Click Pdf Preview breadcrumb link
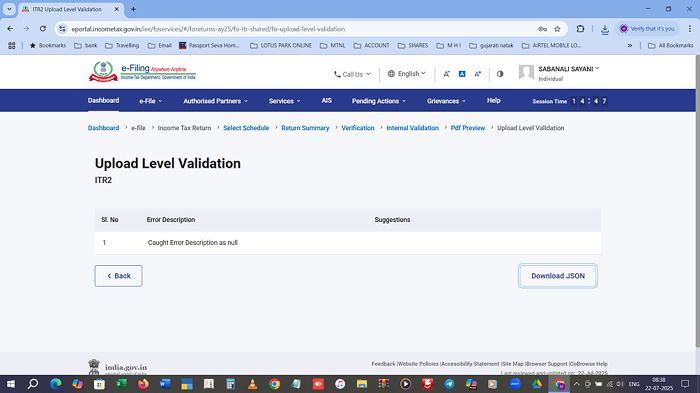700x393 pixels. pos(467,128)
